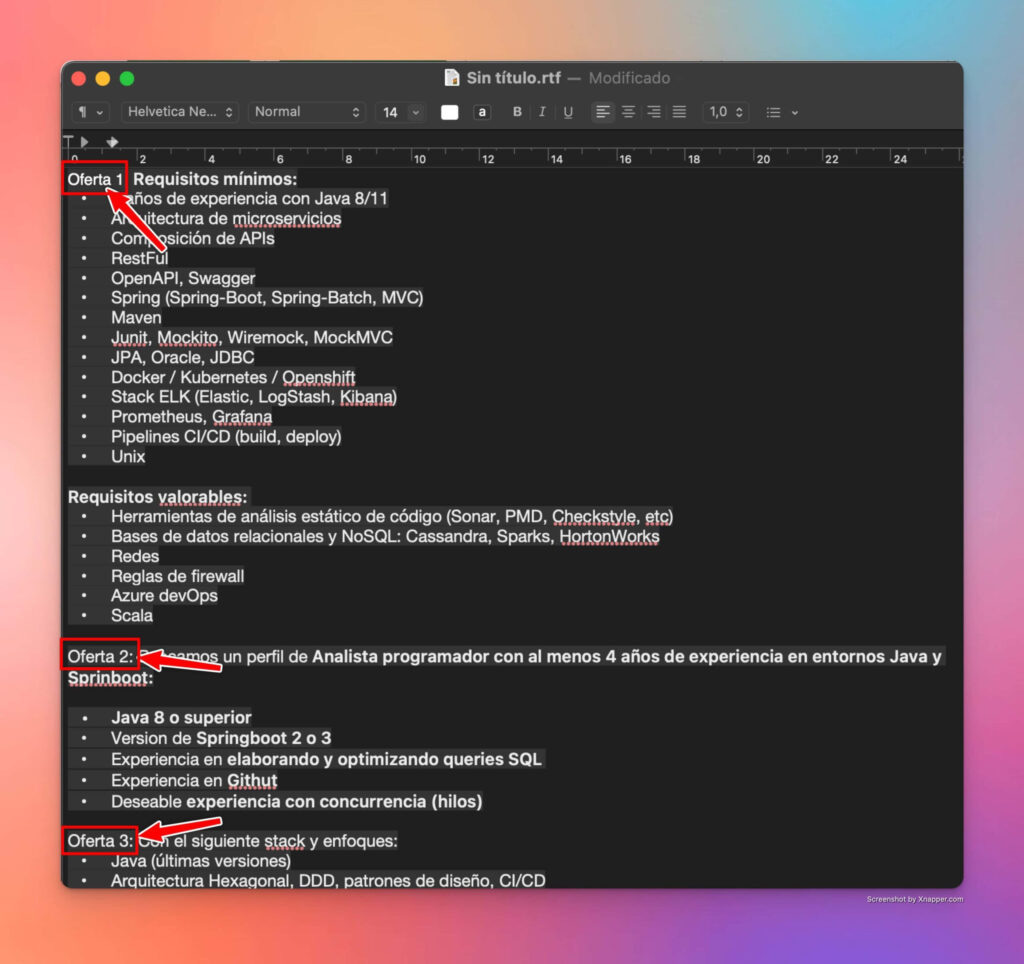Click the 'Oferta 3:' label text
Viewport: 1024px width, 964px height.
click(x=101, y=841)
